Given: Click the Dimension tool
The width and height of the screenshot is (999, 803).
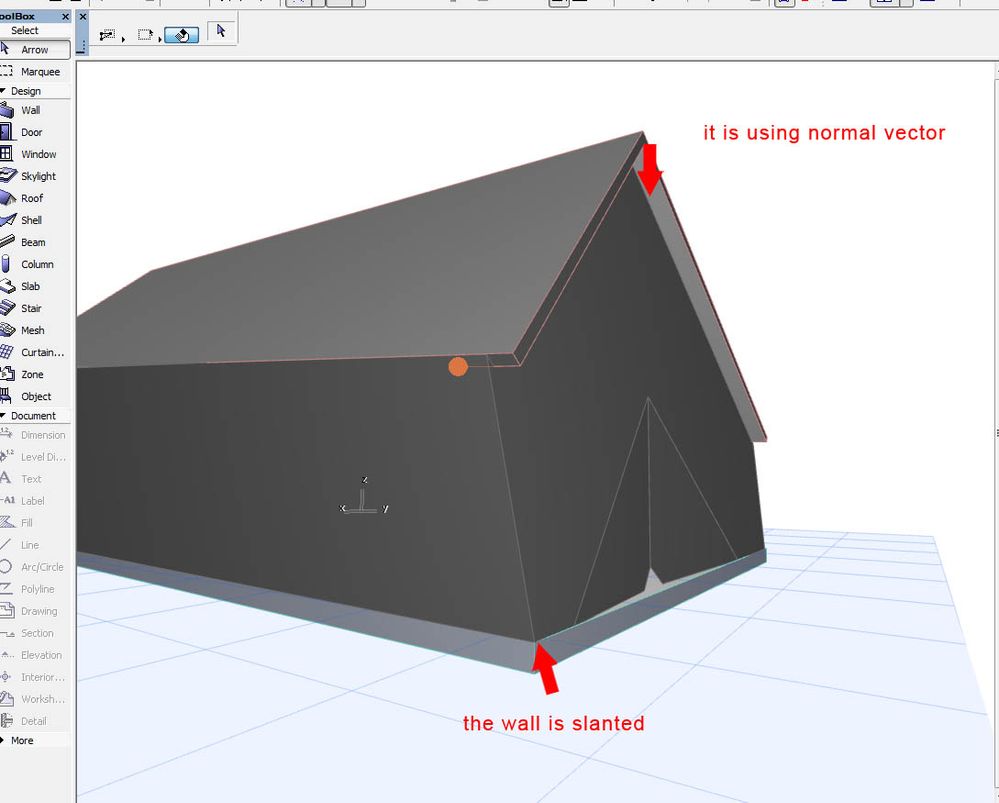Looking at the screenshot, I should (x=34, y=435).
